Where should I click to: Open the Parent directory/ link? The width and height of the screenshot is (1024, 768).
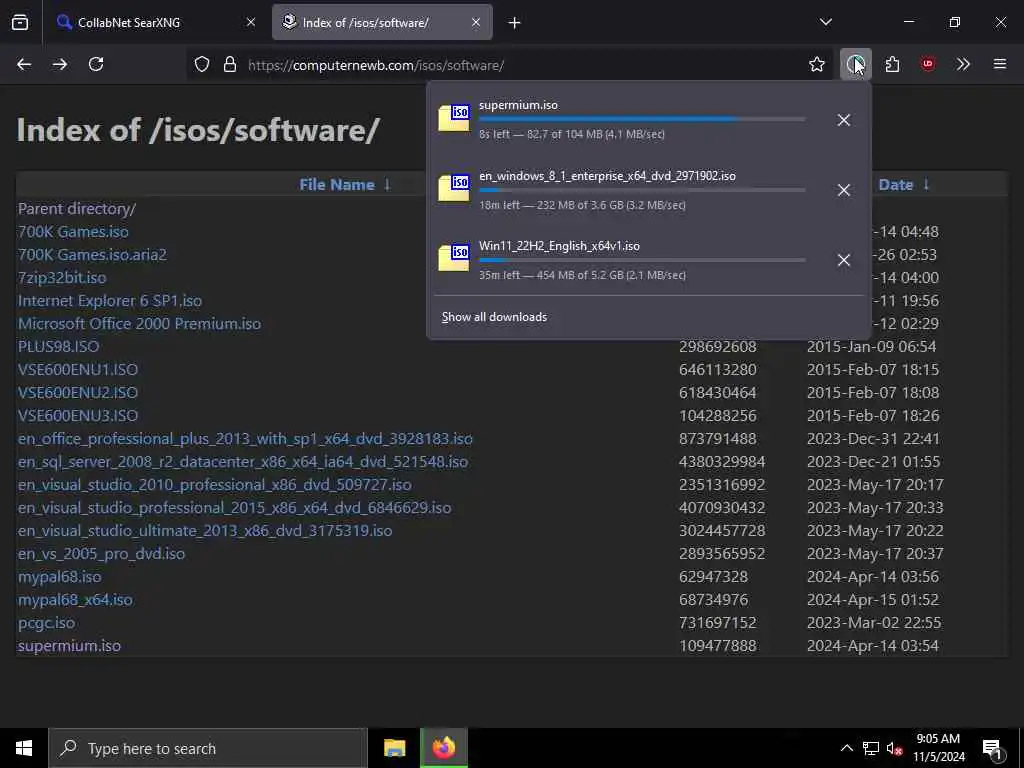pyautogui.click(x=77, y=209)
